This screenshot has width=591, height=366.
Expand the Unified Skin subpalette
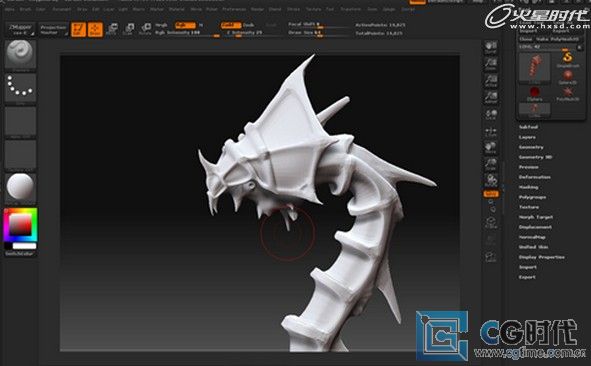tap(533, 247)
